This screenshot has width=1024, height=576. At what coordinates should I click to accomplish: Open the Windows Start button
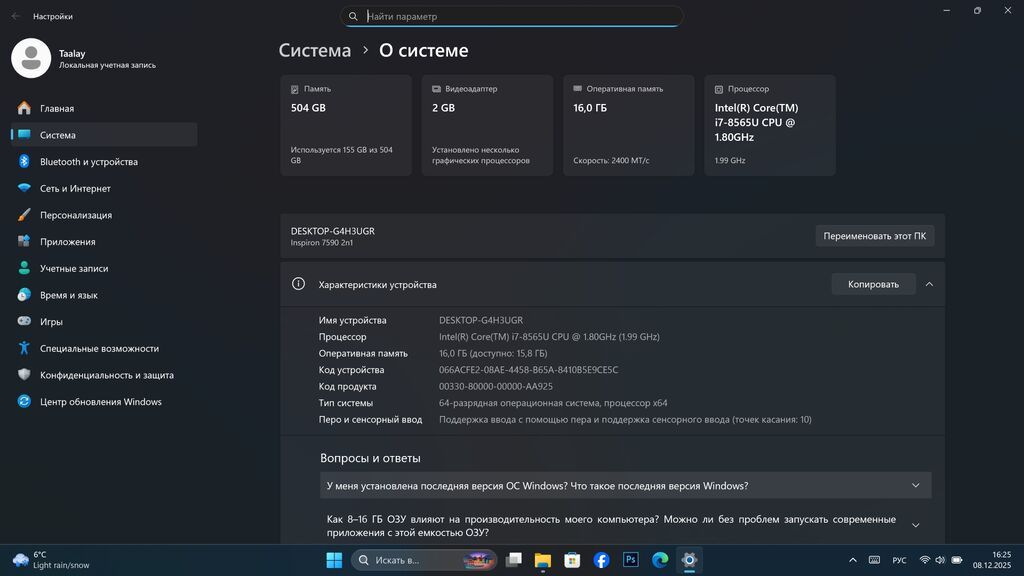click(x=334, y=560)
